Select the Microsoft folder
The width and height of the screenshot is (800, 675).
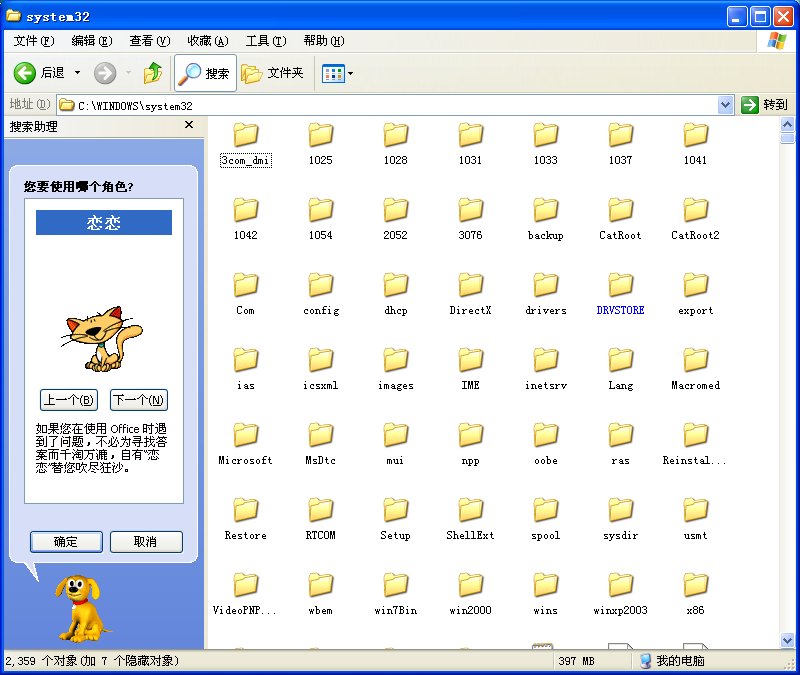(245, 445)
